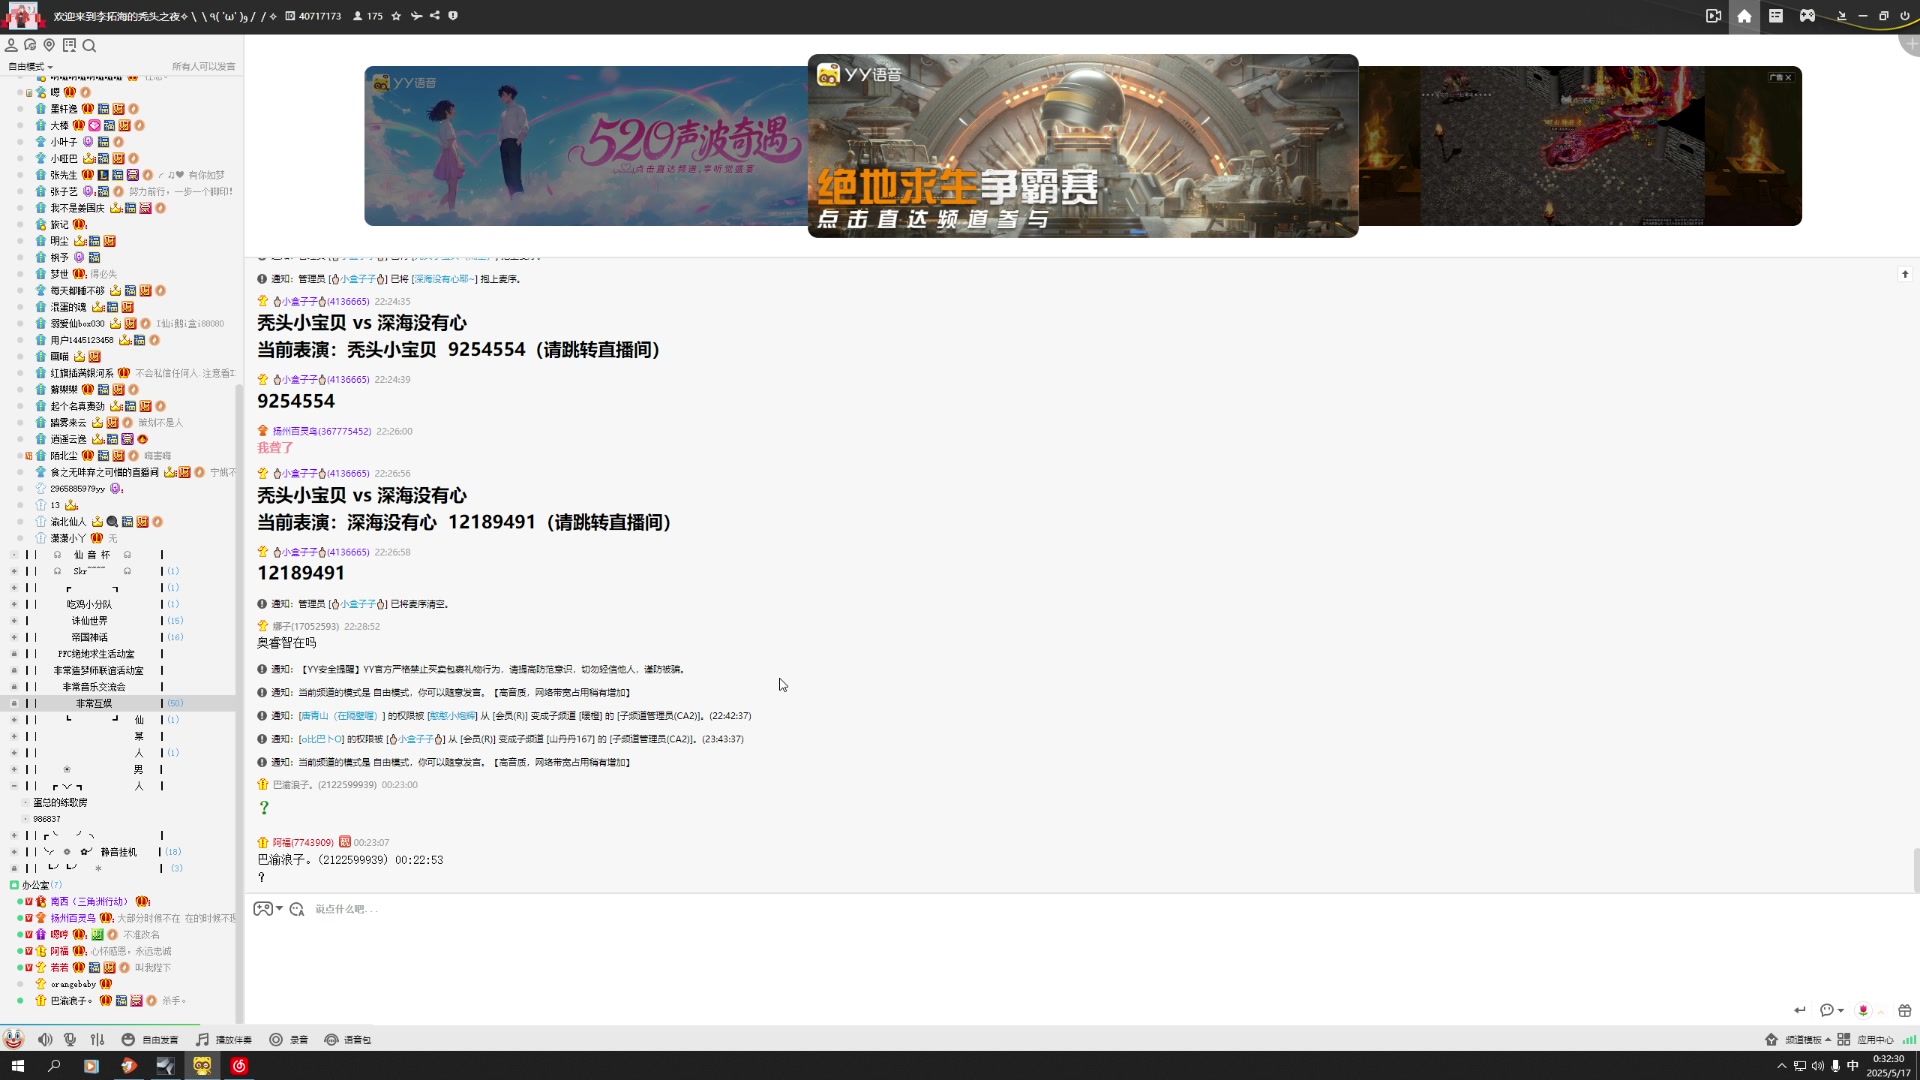The width and height of the screenshot is (1920, 1080).
Task: Select the 静音挂机 channel
Action: click(x=118, y=852)
